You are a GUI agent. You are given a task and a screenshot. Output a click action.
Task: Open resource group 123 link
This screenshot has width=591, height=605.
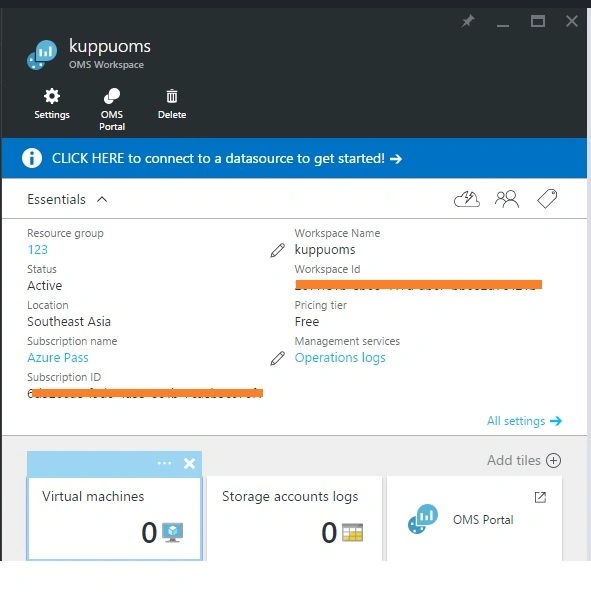click(37, 250)
